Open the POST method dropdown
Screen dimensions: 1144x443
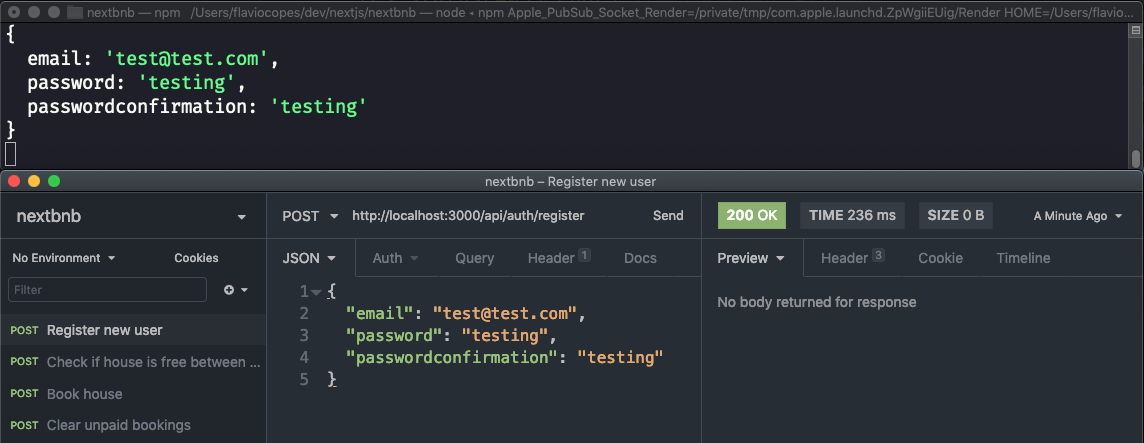(311, 215)
